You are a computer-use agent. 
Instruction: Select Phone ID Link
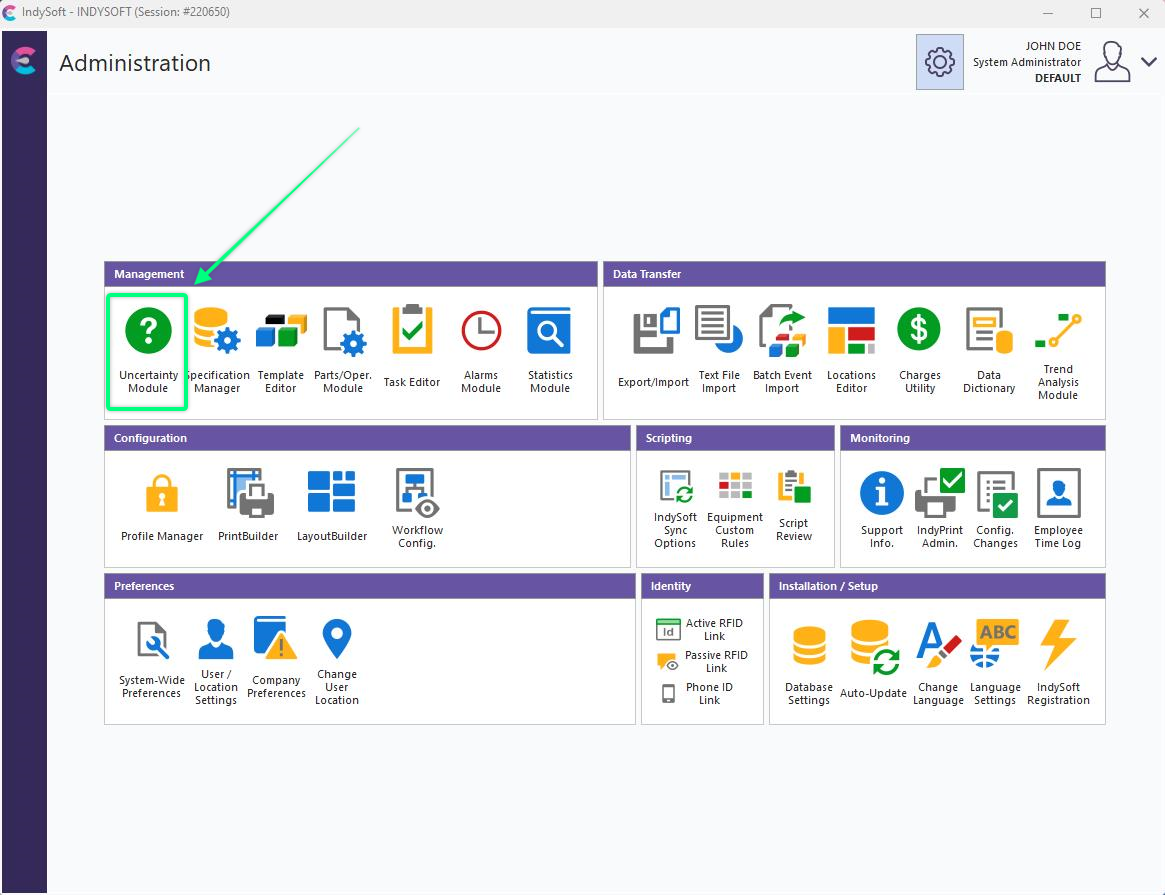(698, 693)
